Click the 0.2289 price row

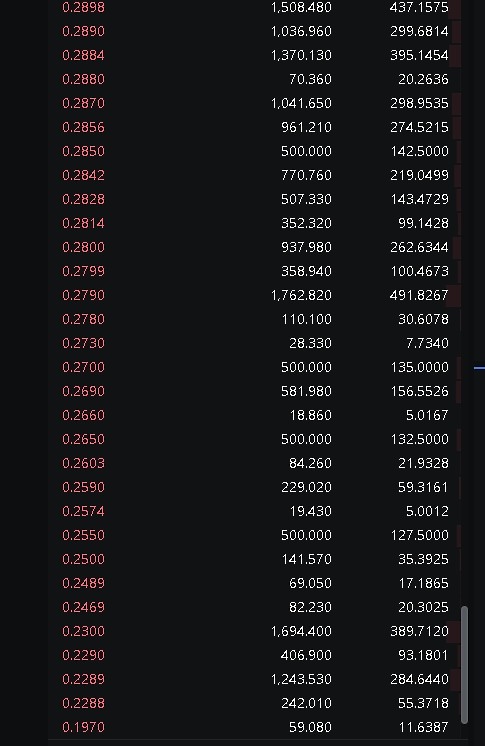click(255, 679)
